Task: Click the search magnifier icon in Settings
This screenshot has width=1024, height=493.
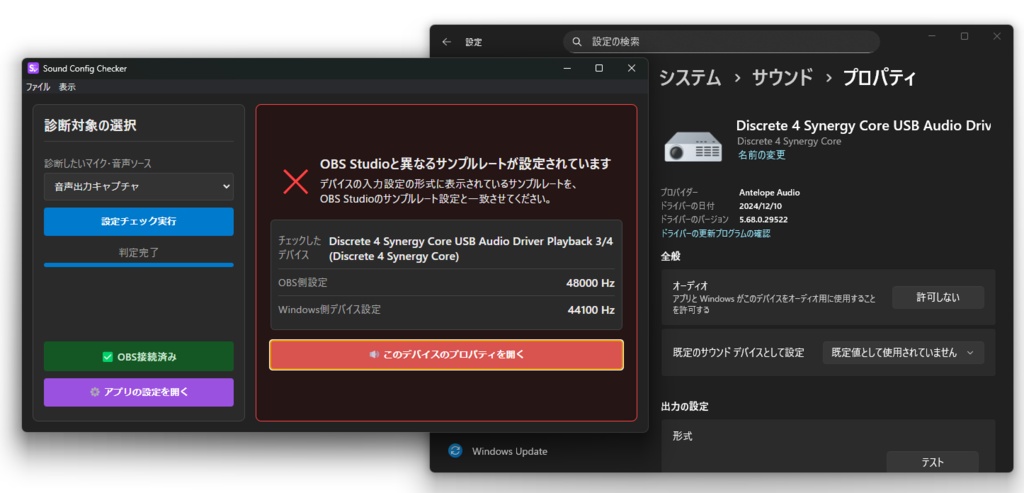Action: (x=577, y=42)
